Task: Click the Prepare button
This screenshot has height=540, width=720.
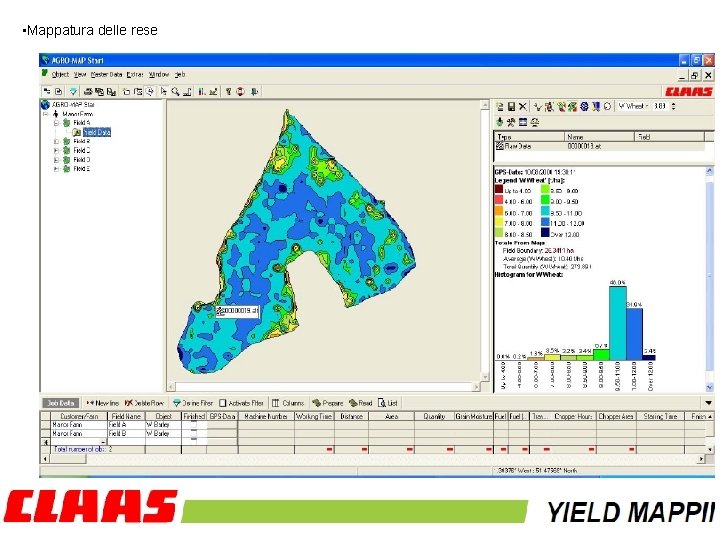Action: tap(328, 403)
